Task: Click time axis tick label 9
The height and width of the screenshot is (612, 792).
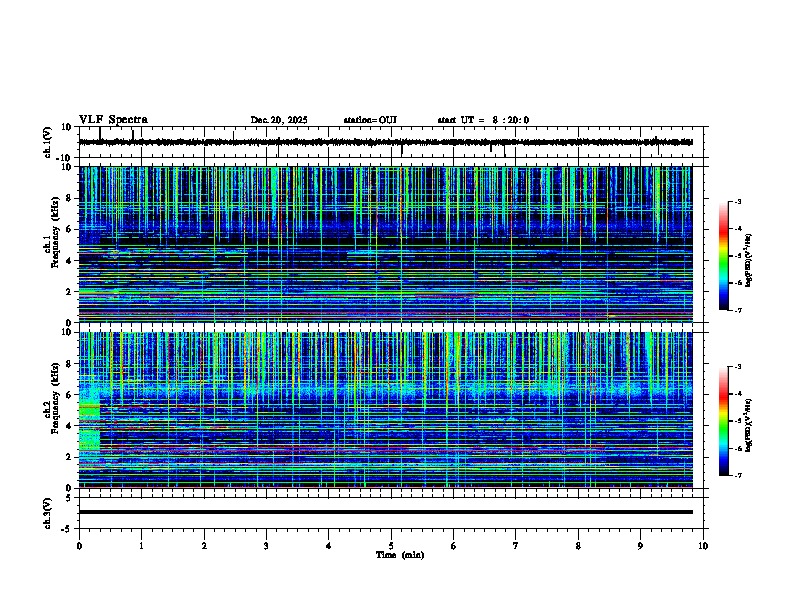Action: click(640, 546)
